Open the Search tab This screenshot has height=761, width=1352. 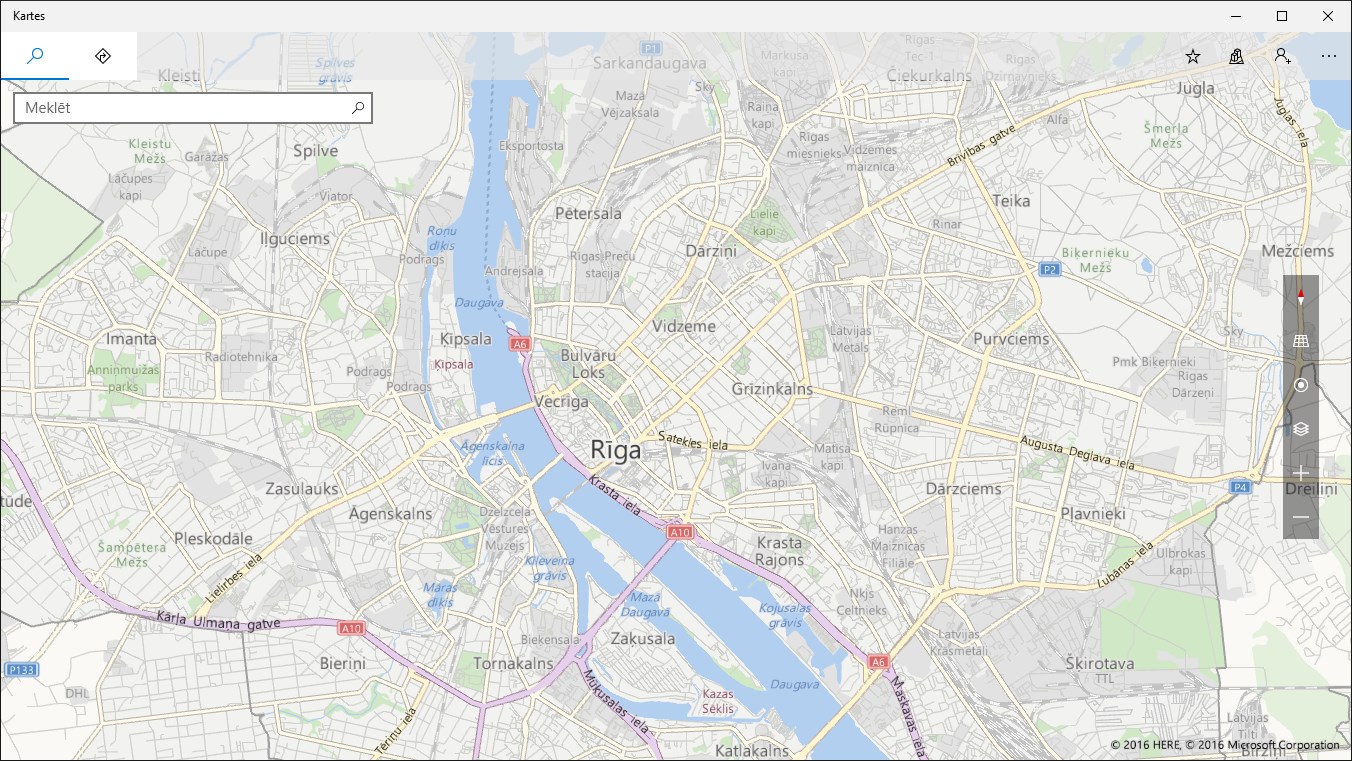(35, 56)
